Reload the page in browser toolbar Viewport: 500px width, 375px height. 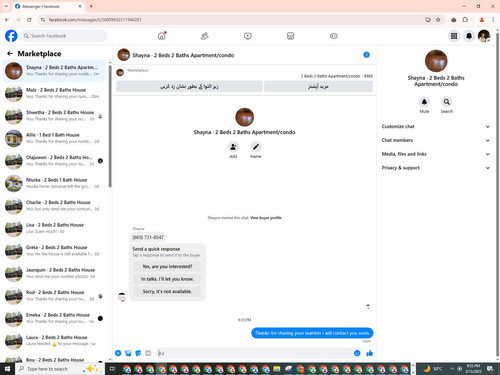29,20
